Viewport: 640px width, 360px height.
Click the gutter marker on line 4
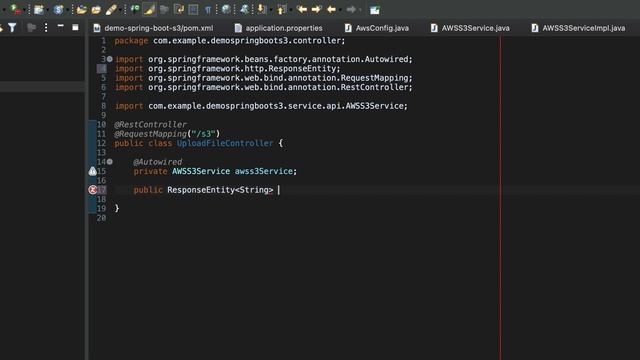click(x=102, y=69)
